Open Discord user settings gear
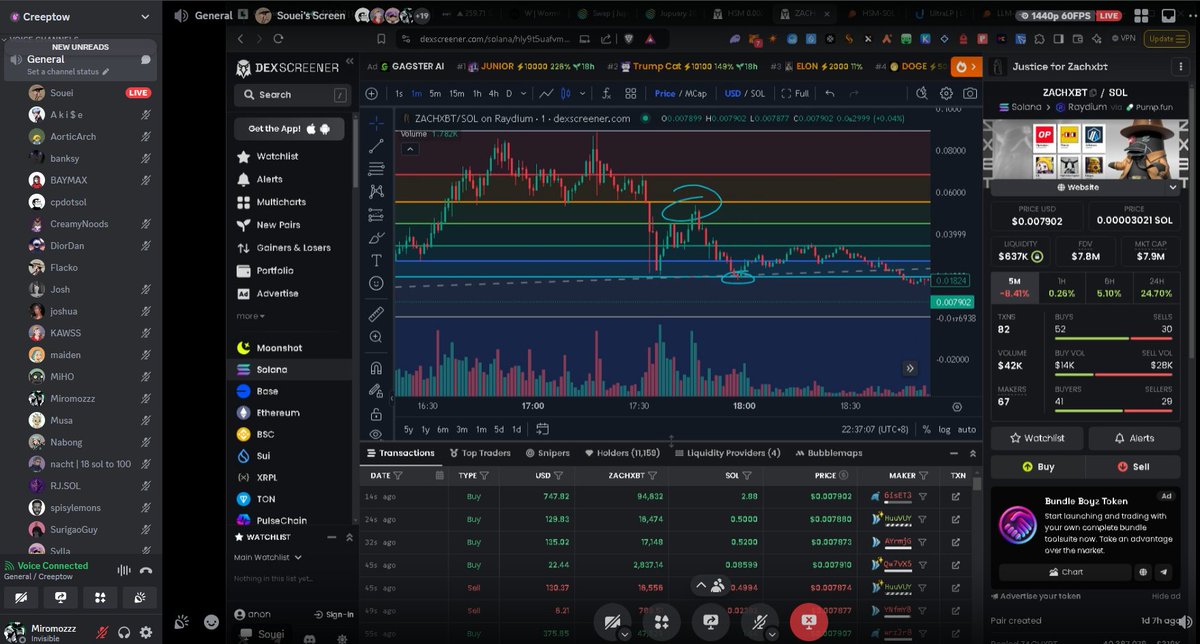 click(x=146, y=632)
